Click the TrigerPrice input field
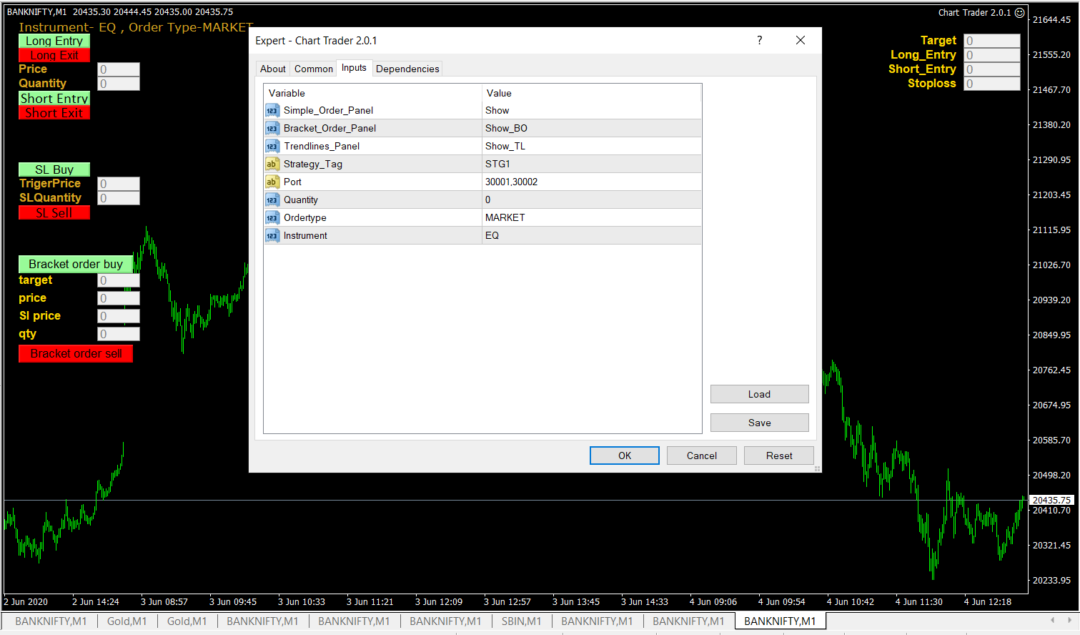This screenshot has width=1080, height=635. tap(118, 183)
